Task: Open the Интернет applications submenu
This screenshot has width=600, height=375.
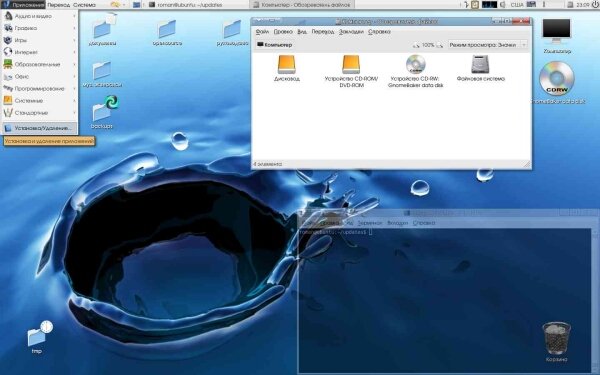Action: 39,52
